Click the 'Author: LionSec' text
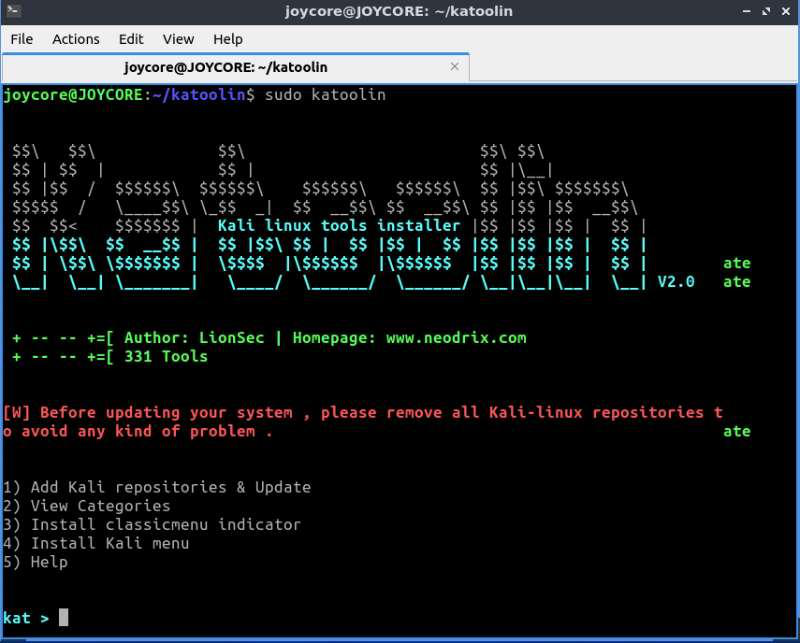 [x=194, y=338]
